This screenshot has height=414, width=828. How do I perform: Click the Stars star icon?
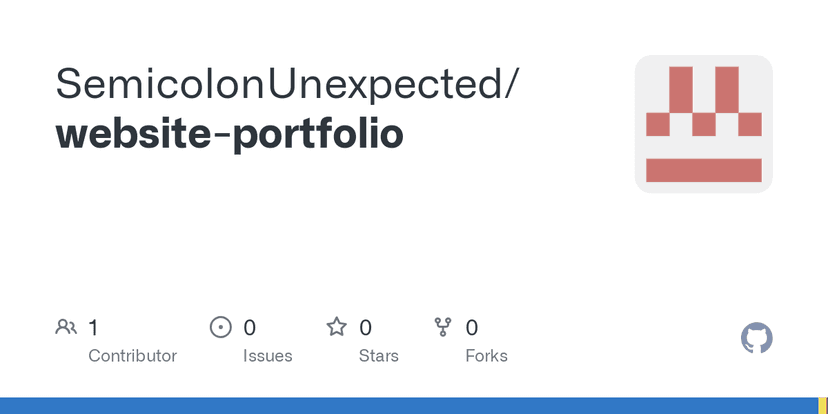pyautogui.click(x=337, y=327)
